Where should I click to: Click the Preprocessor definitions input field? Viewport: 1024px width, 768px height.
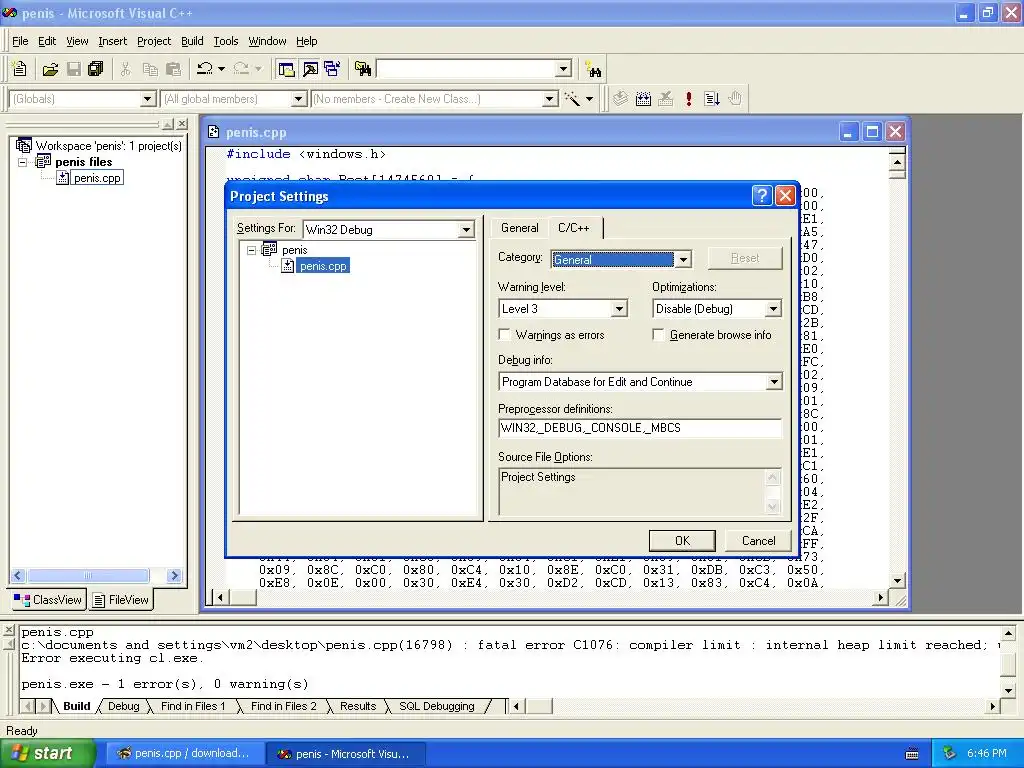[x=639, y=428]
